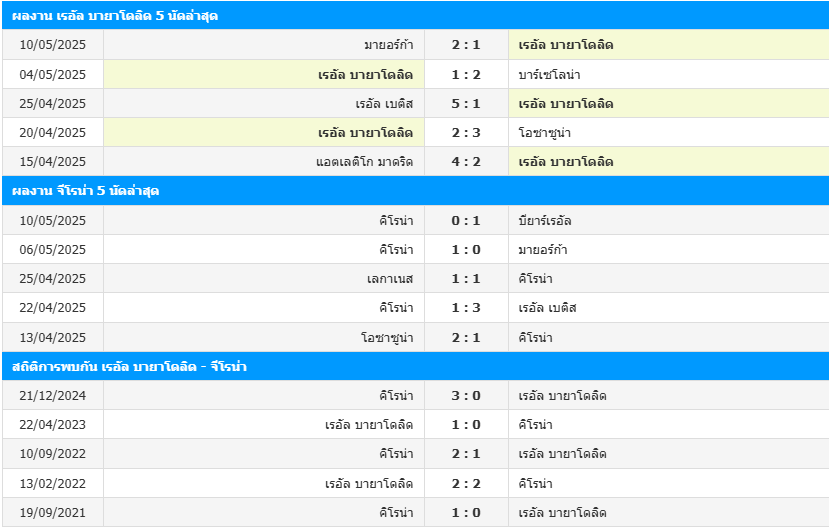This screenshot has height=527, width=829.
Task: Click the มายอร์ก้า 2:1 score on 10/05/2025
Action: (x=466, y=44)
